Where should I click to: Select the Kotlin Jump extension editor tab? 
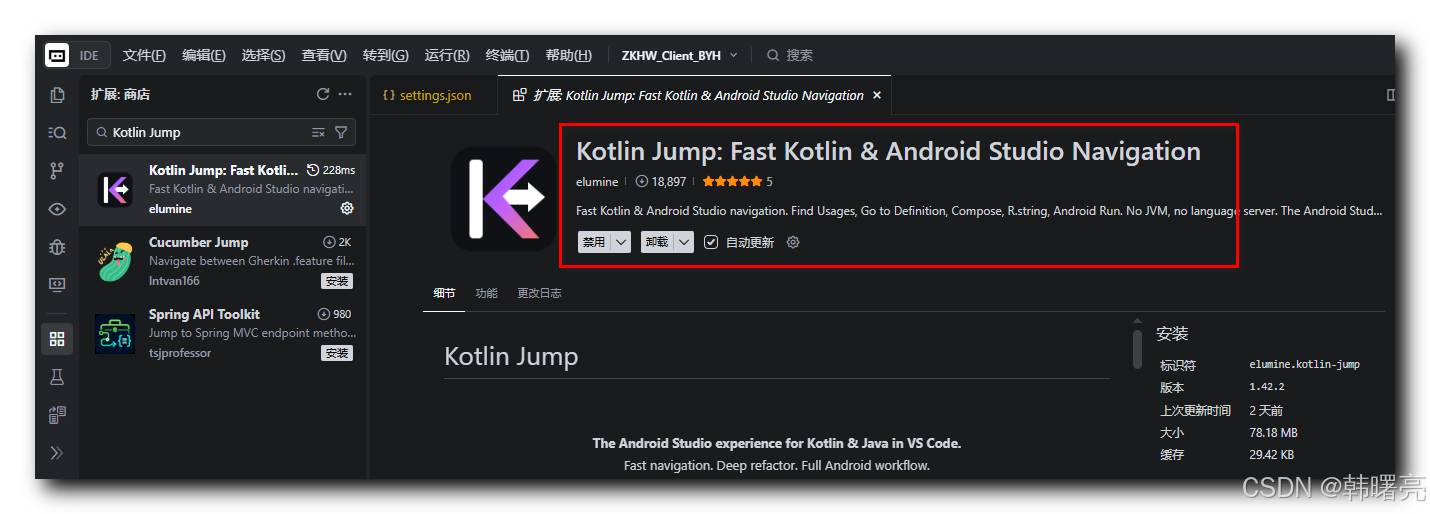click(694, 95)
